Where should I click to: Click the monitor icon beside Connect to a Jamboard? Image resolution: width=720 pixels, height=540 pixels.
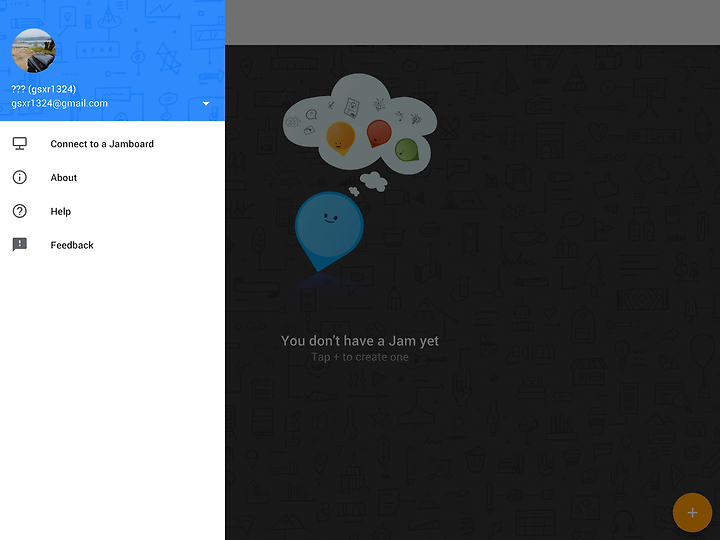pyautogui.click(x=20, y=144)
